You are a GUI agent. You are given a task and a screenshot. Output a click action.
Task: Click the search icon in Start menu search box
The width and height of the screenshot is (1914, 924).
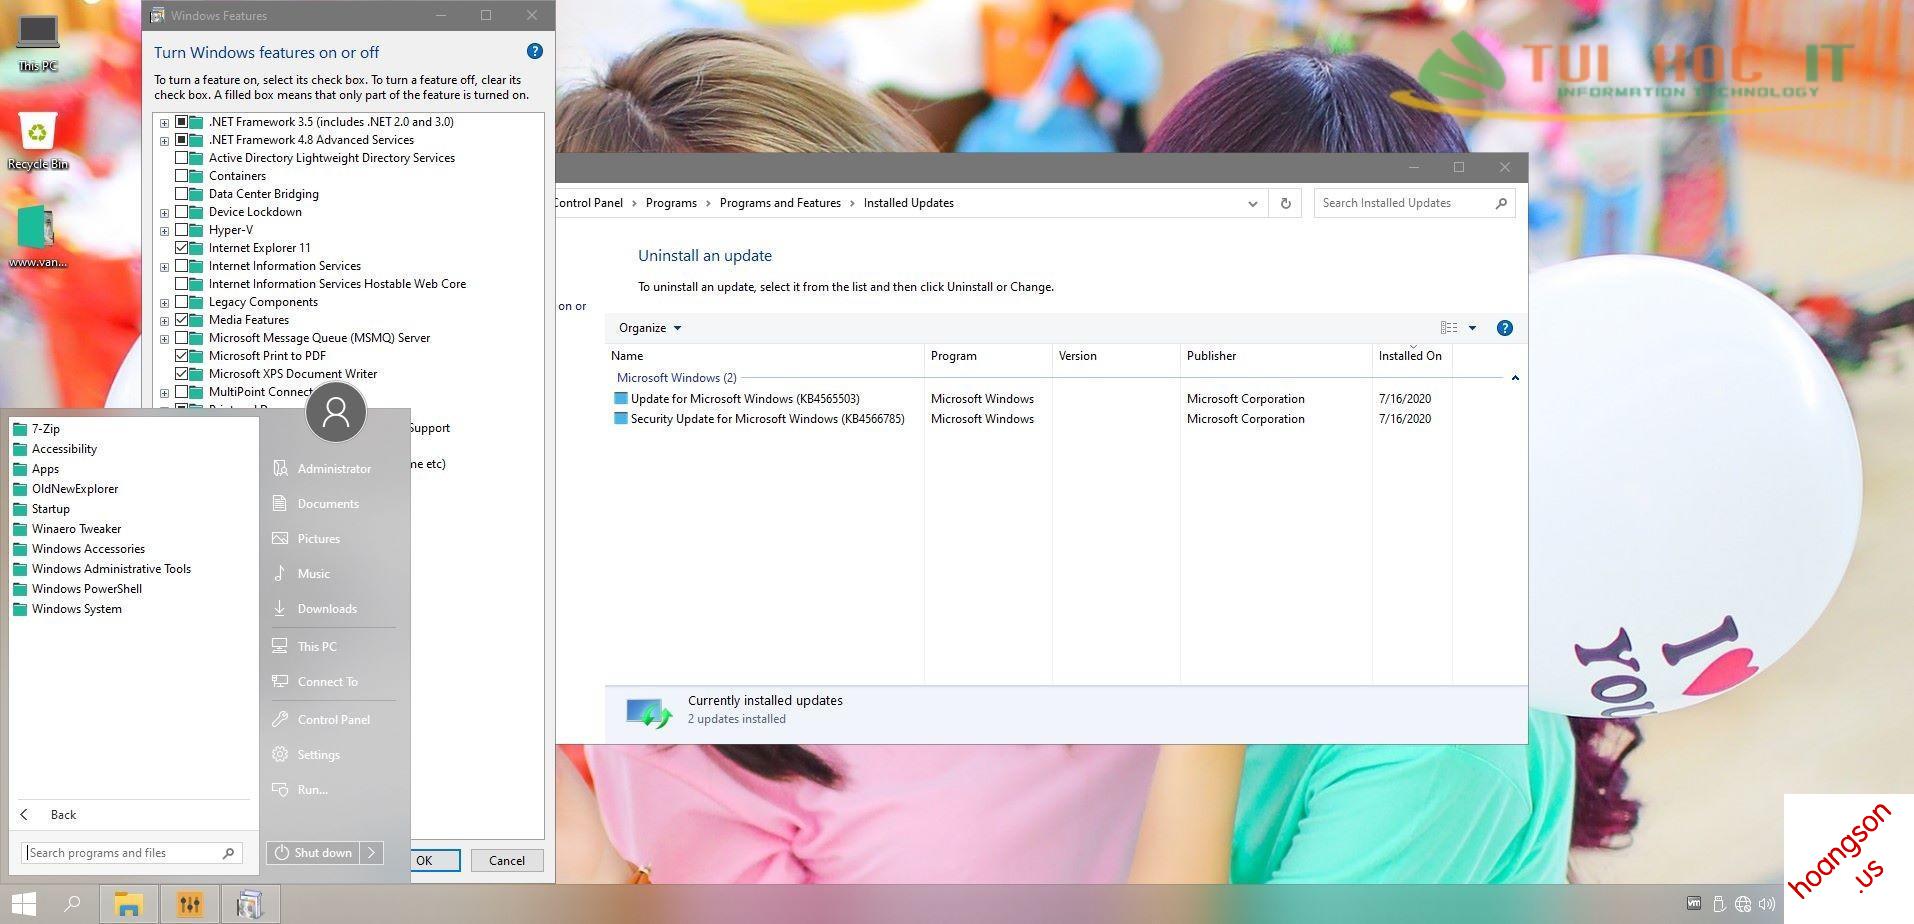(x=228, y=853)
